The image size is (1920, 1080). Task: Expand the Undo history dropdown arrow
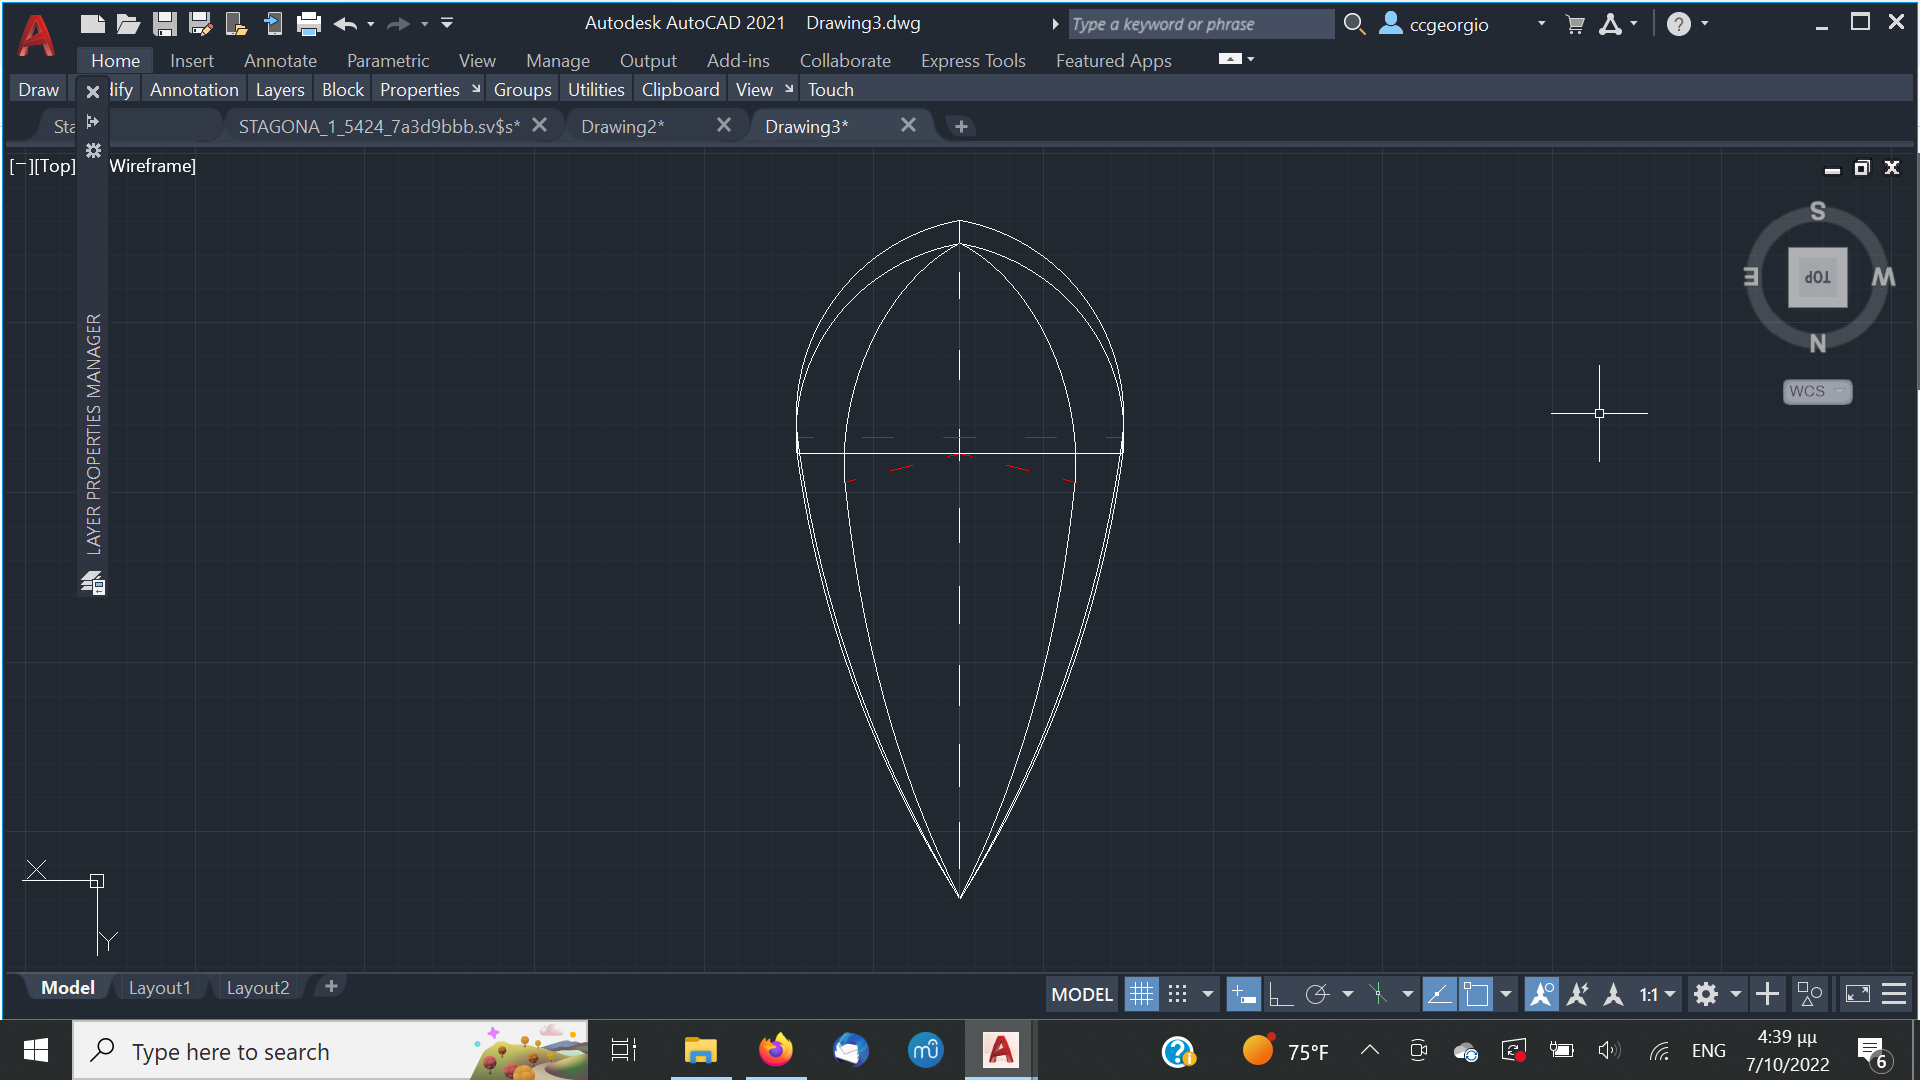(x=371, y=24)
